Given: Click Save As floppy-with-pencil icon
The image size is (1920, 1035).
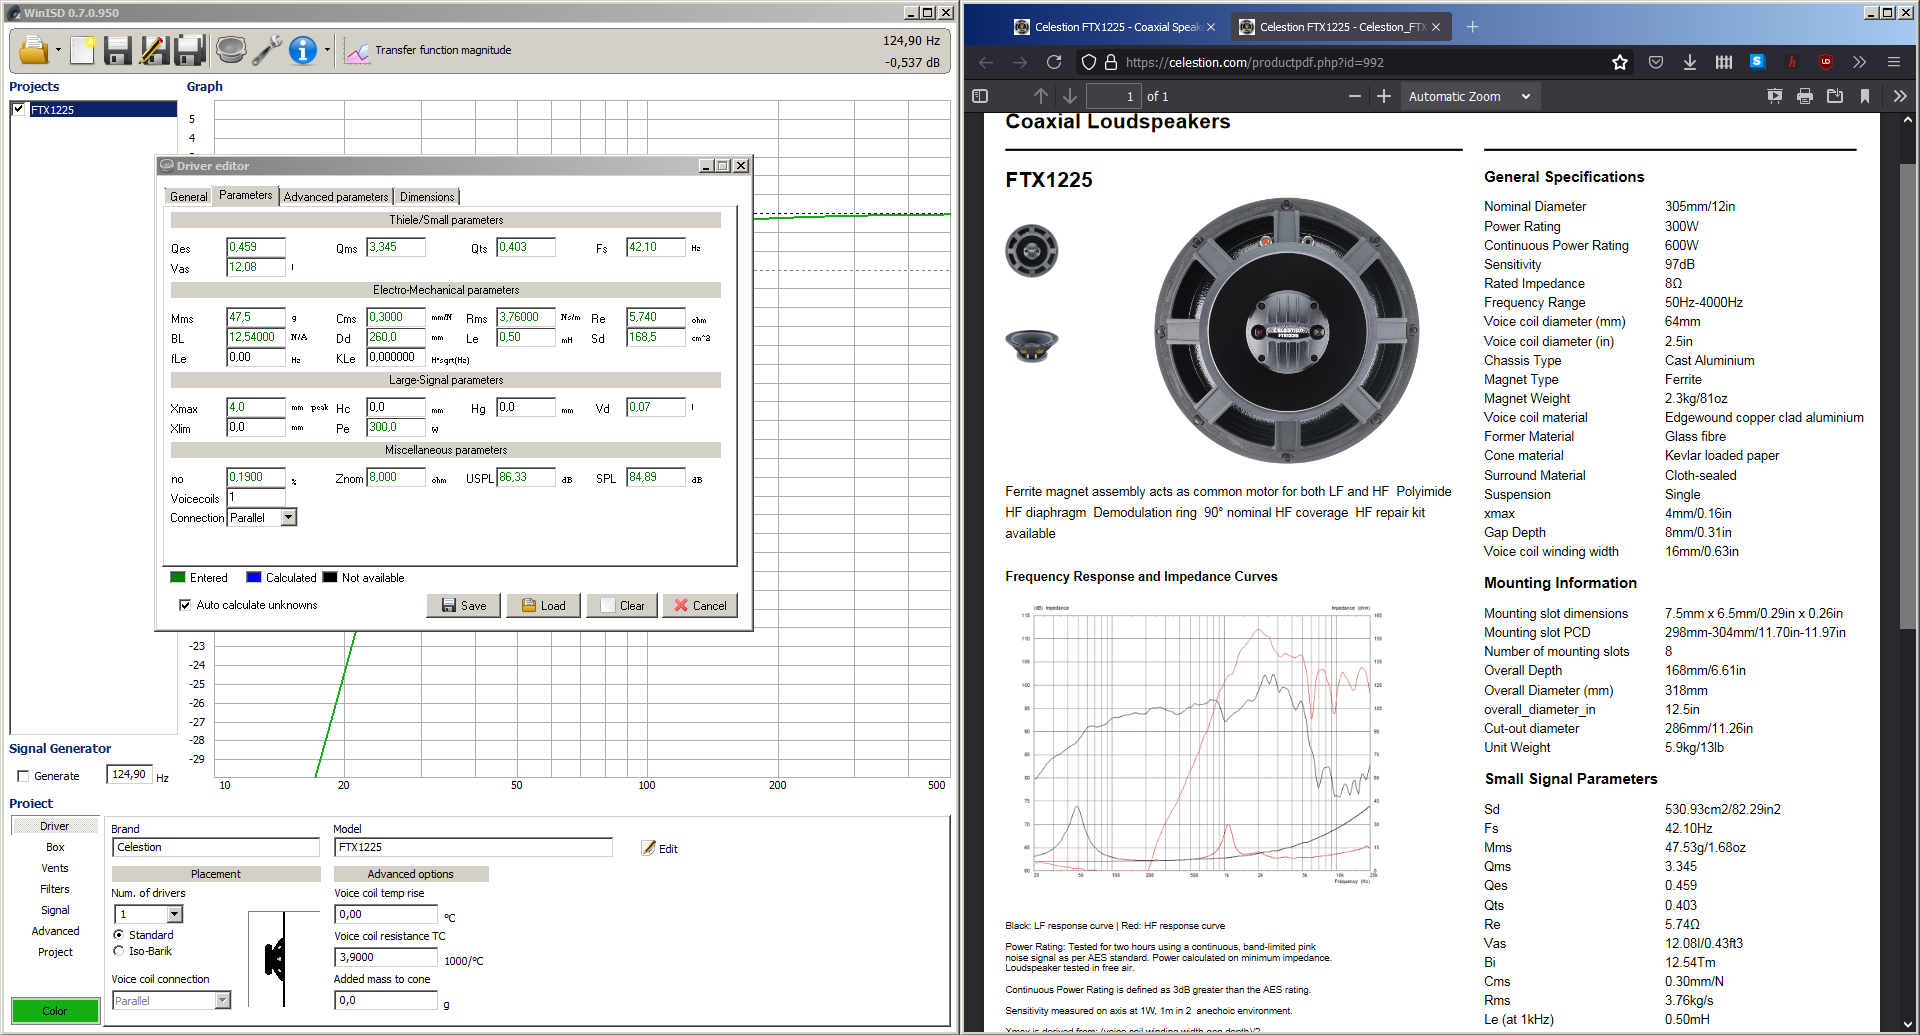Looking at the screenshot, I should 154,50.
